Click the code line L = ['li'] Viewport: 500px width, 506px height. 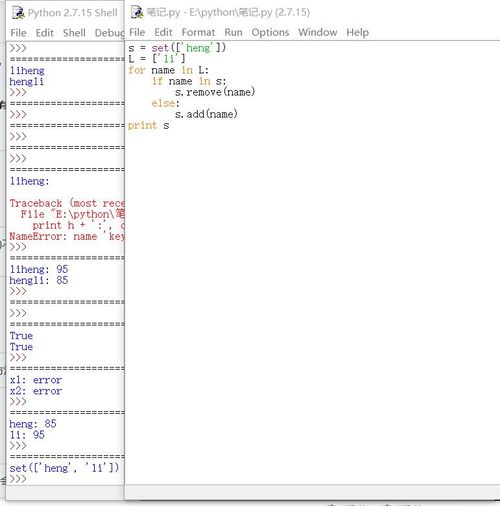point(157,59)
